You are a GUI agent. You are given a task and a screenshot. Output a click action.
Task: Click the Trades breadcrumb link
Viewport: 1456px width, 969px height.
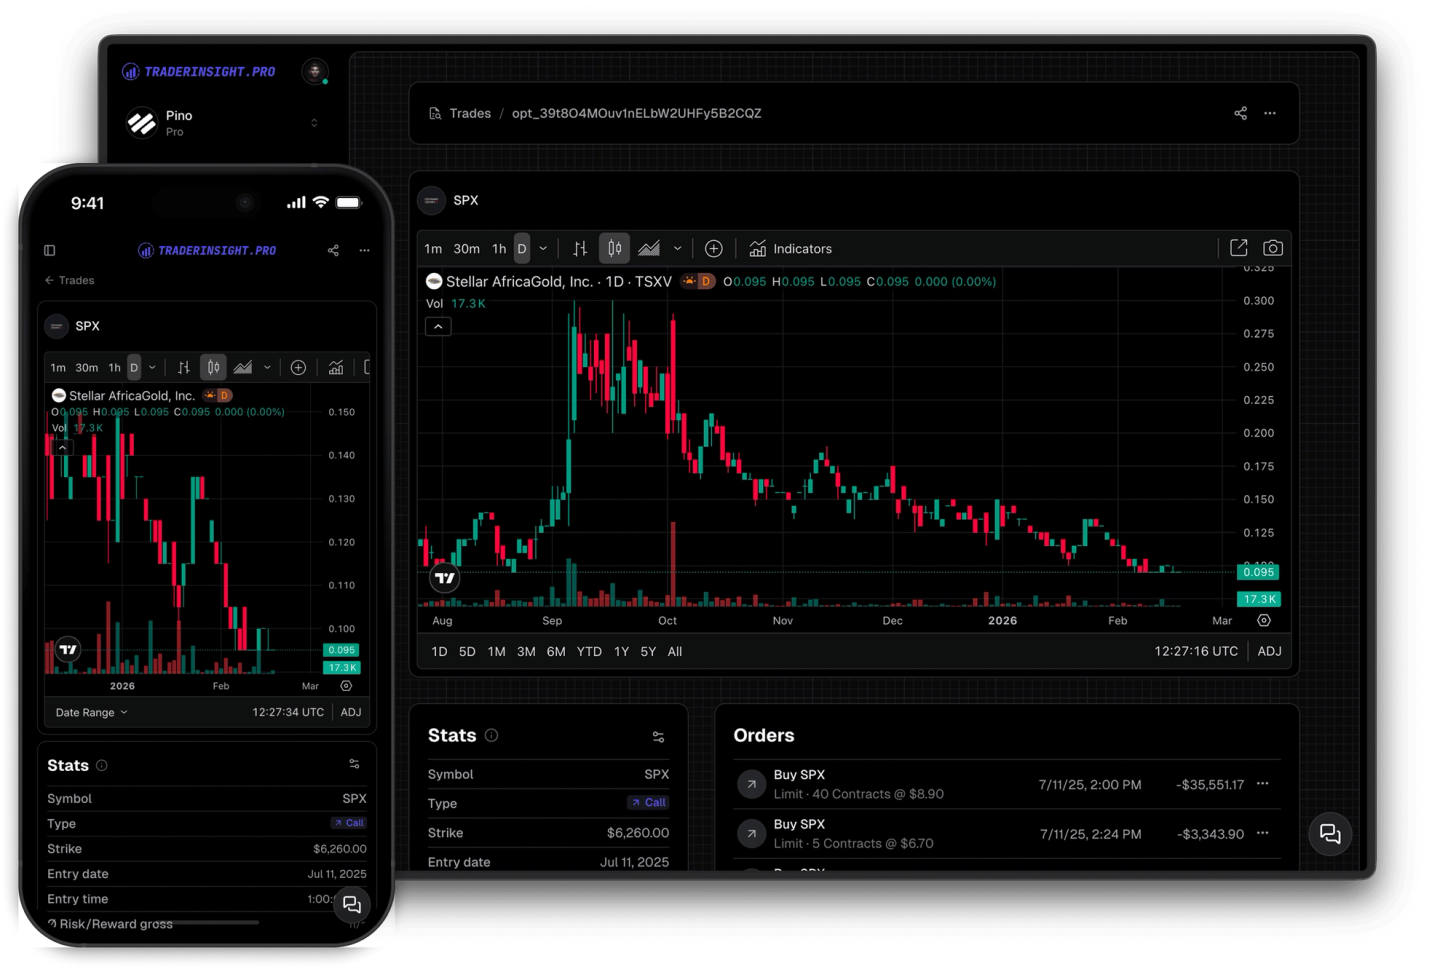coord(470,113)
